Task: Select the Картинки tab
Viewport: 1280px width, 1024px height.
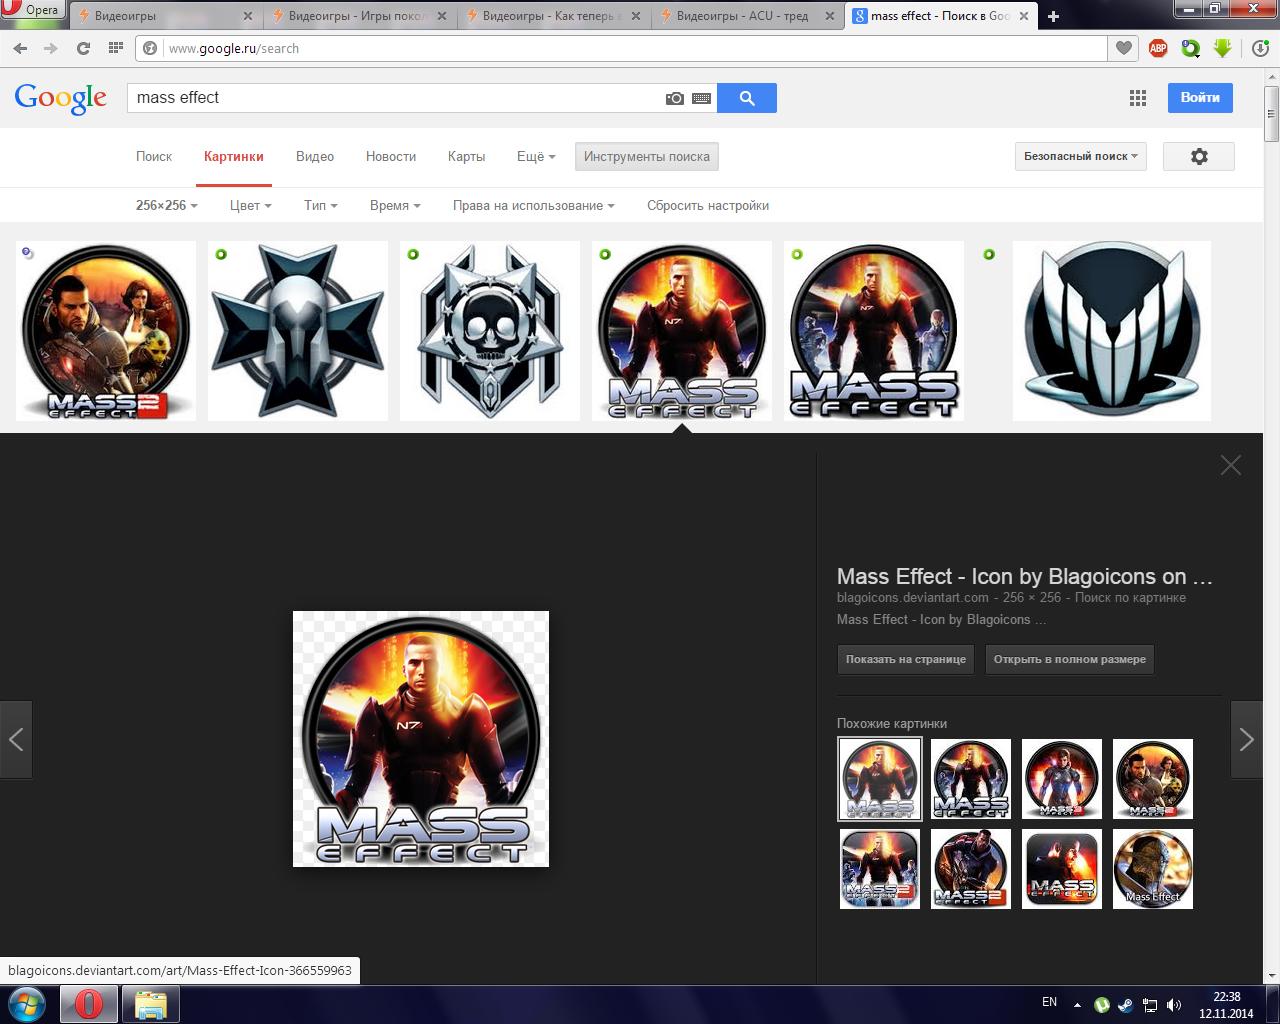Action: click(x=234, y=156)
